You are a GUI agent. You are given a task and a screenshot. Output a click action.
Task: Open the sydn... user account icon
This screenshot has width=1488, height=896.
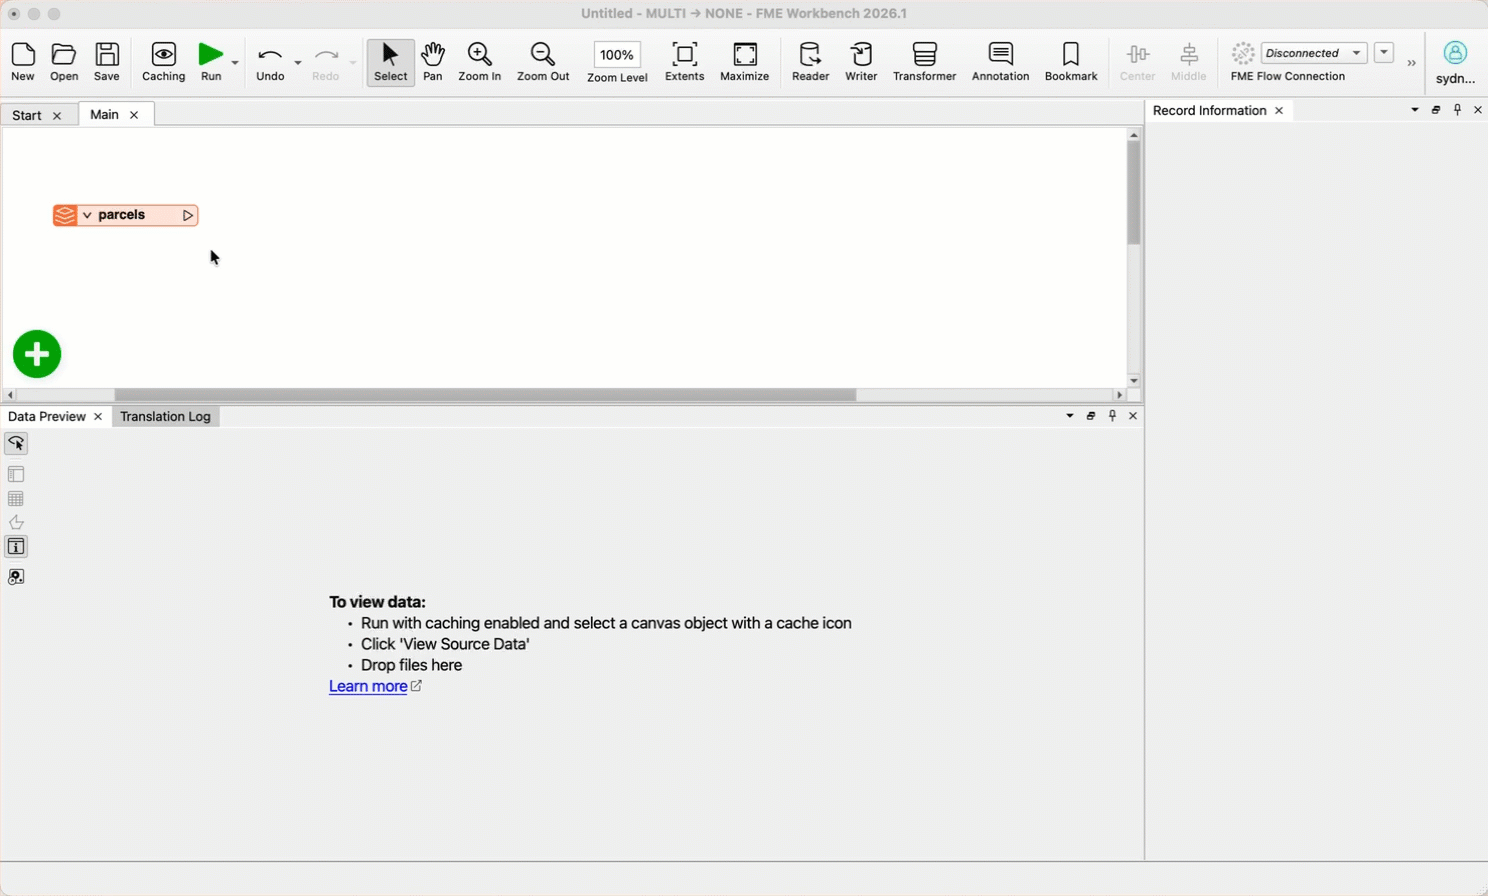coord(1455,53)
